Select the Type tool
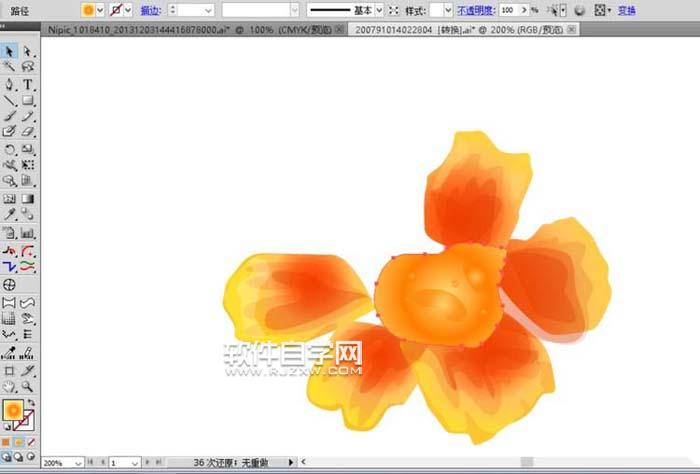 point(28,84)
